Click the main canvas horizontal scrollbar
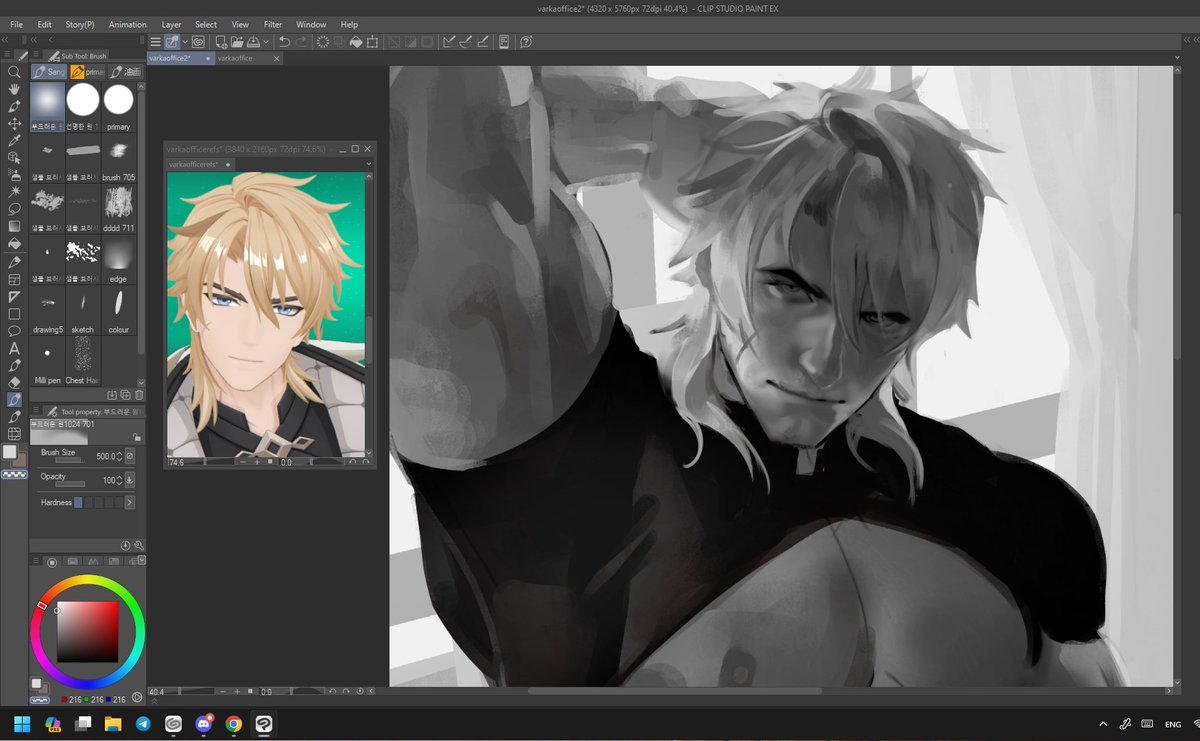 675,690
